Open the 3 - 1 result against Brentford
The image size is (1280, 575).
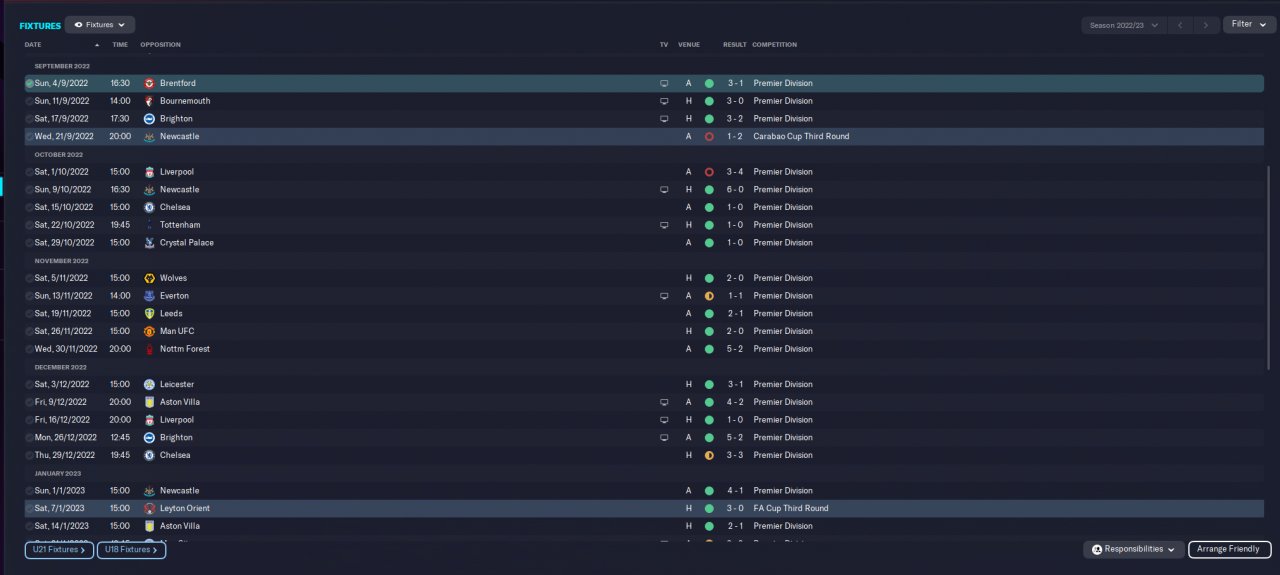click(x=735, y=84)
